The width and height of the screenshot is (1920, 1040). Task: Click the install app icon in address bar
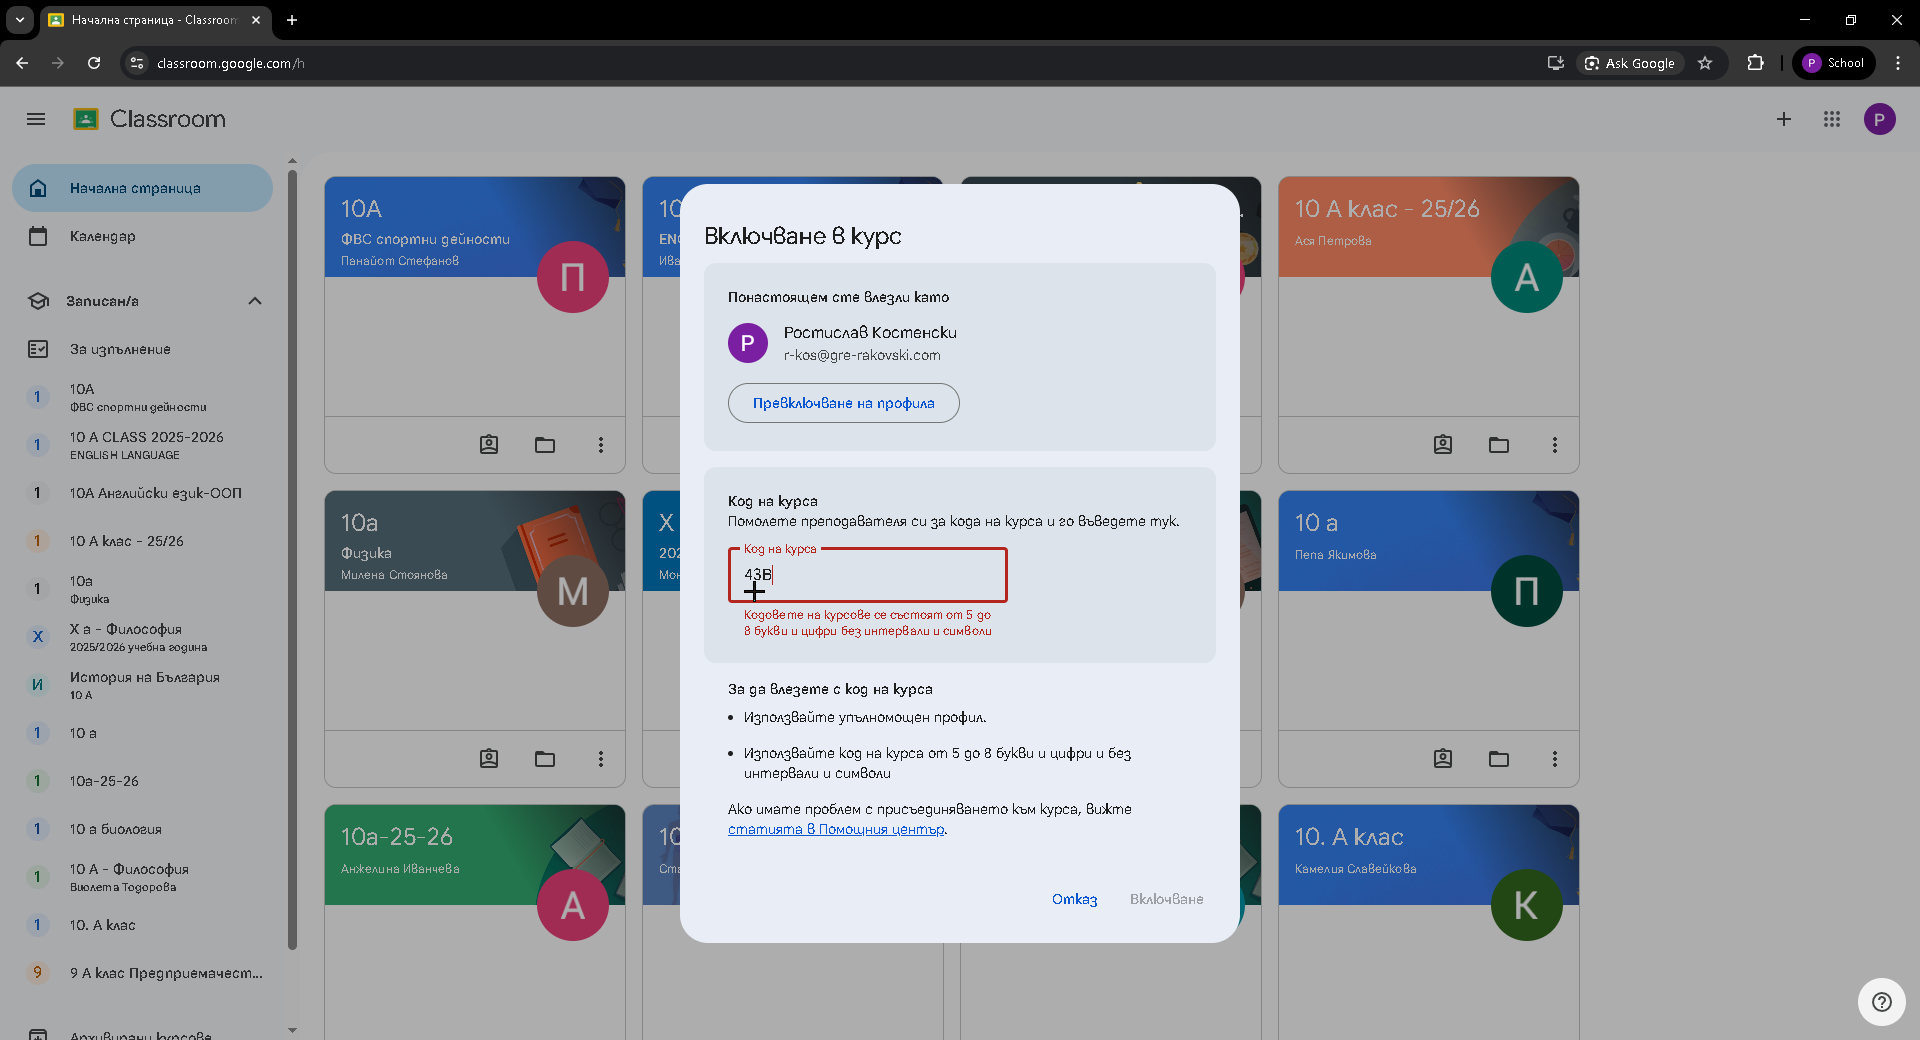1555,63
